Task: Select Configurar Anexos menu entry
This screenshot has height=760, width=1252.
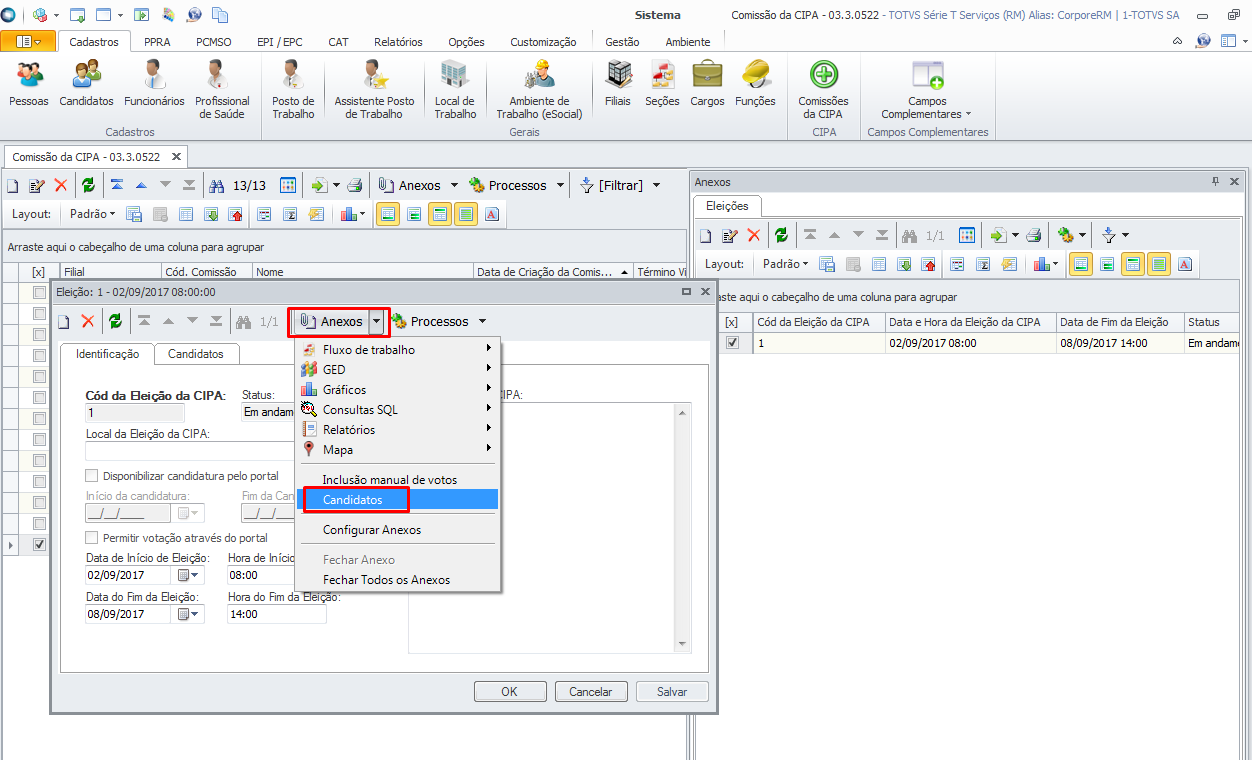Action: (397, 530)
